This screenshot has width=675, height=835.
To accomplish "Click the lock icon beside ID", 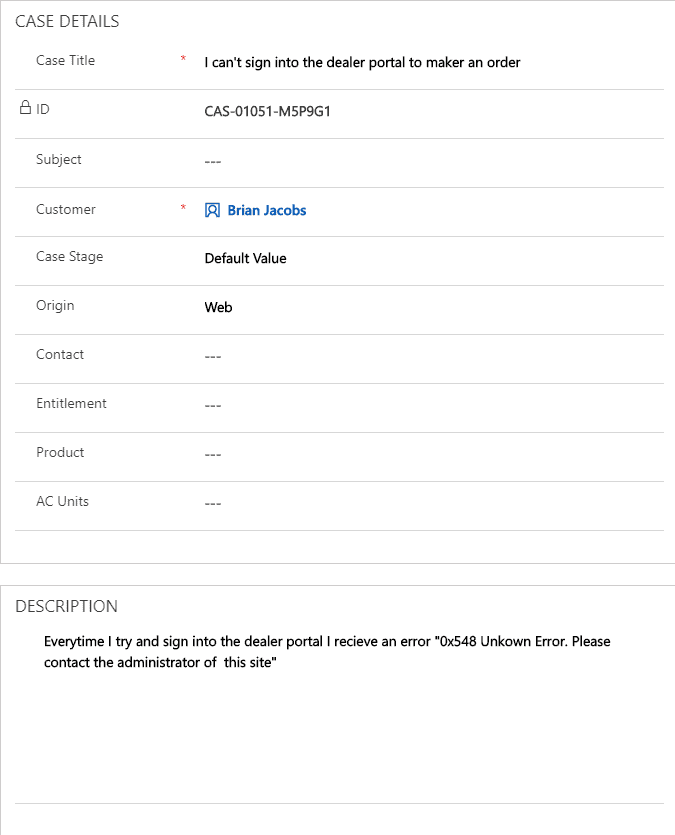I will 25,108.
